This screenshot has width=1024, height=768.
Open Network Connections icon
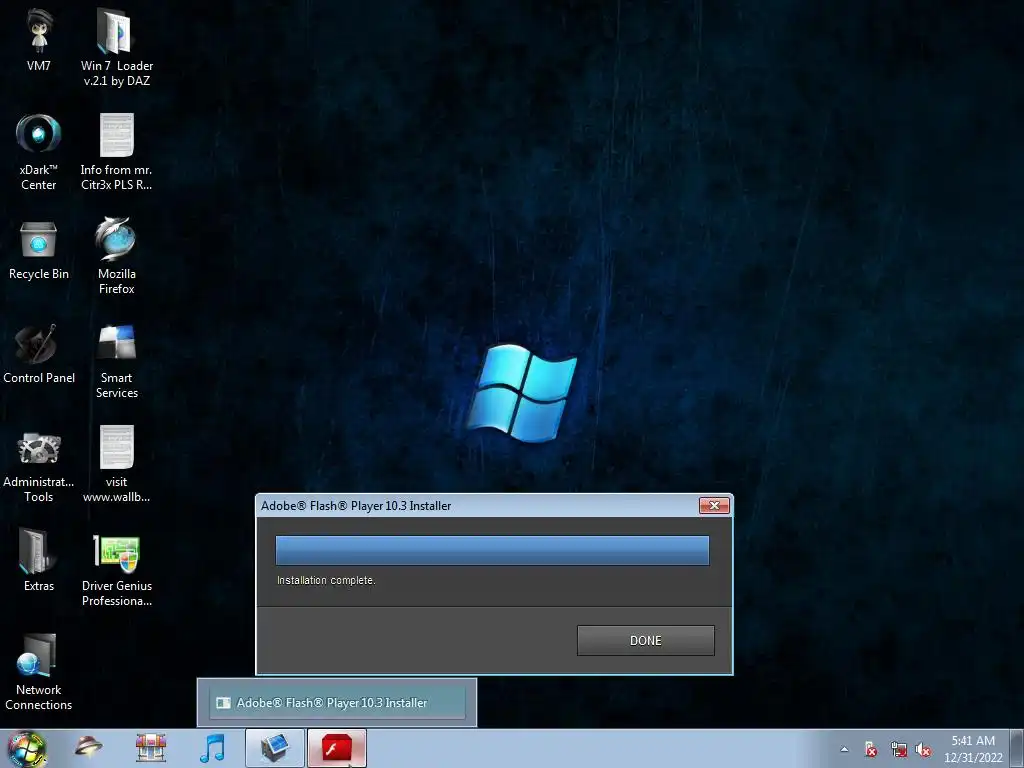39,671
